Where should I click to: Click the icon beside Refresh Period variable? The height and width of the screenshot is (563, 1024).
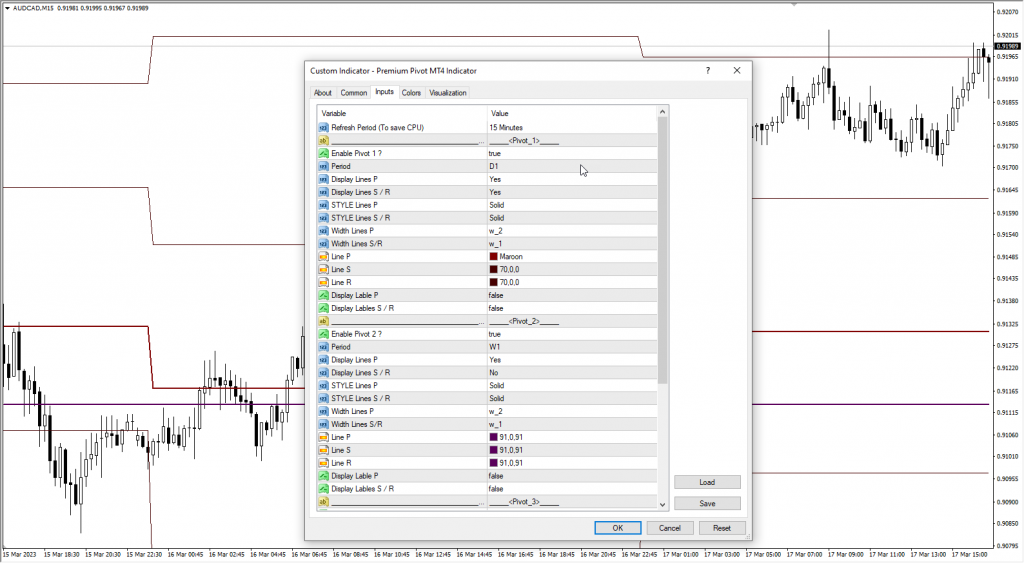coord(323,128)
